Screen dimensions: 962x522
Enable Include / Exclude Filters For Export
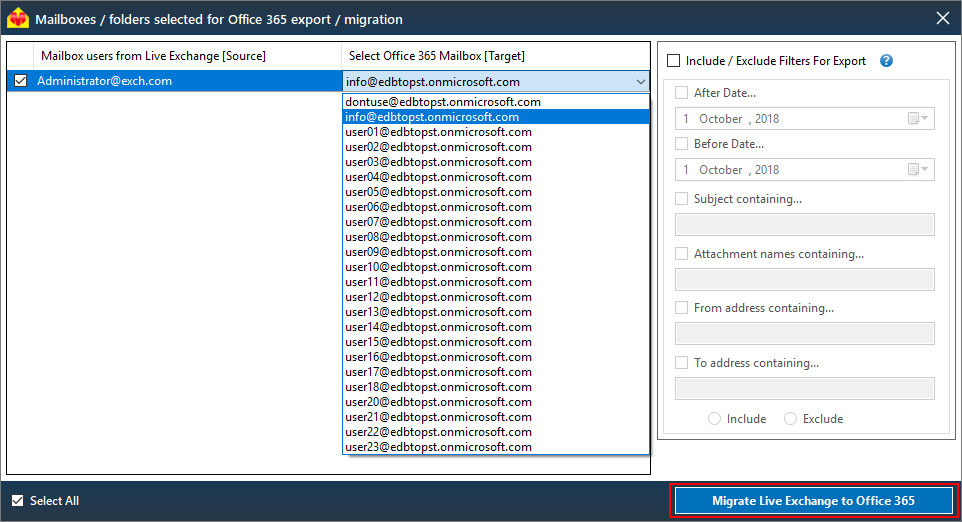tap(674, 61)
